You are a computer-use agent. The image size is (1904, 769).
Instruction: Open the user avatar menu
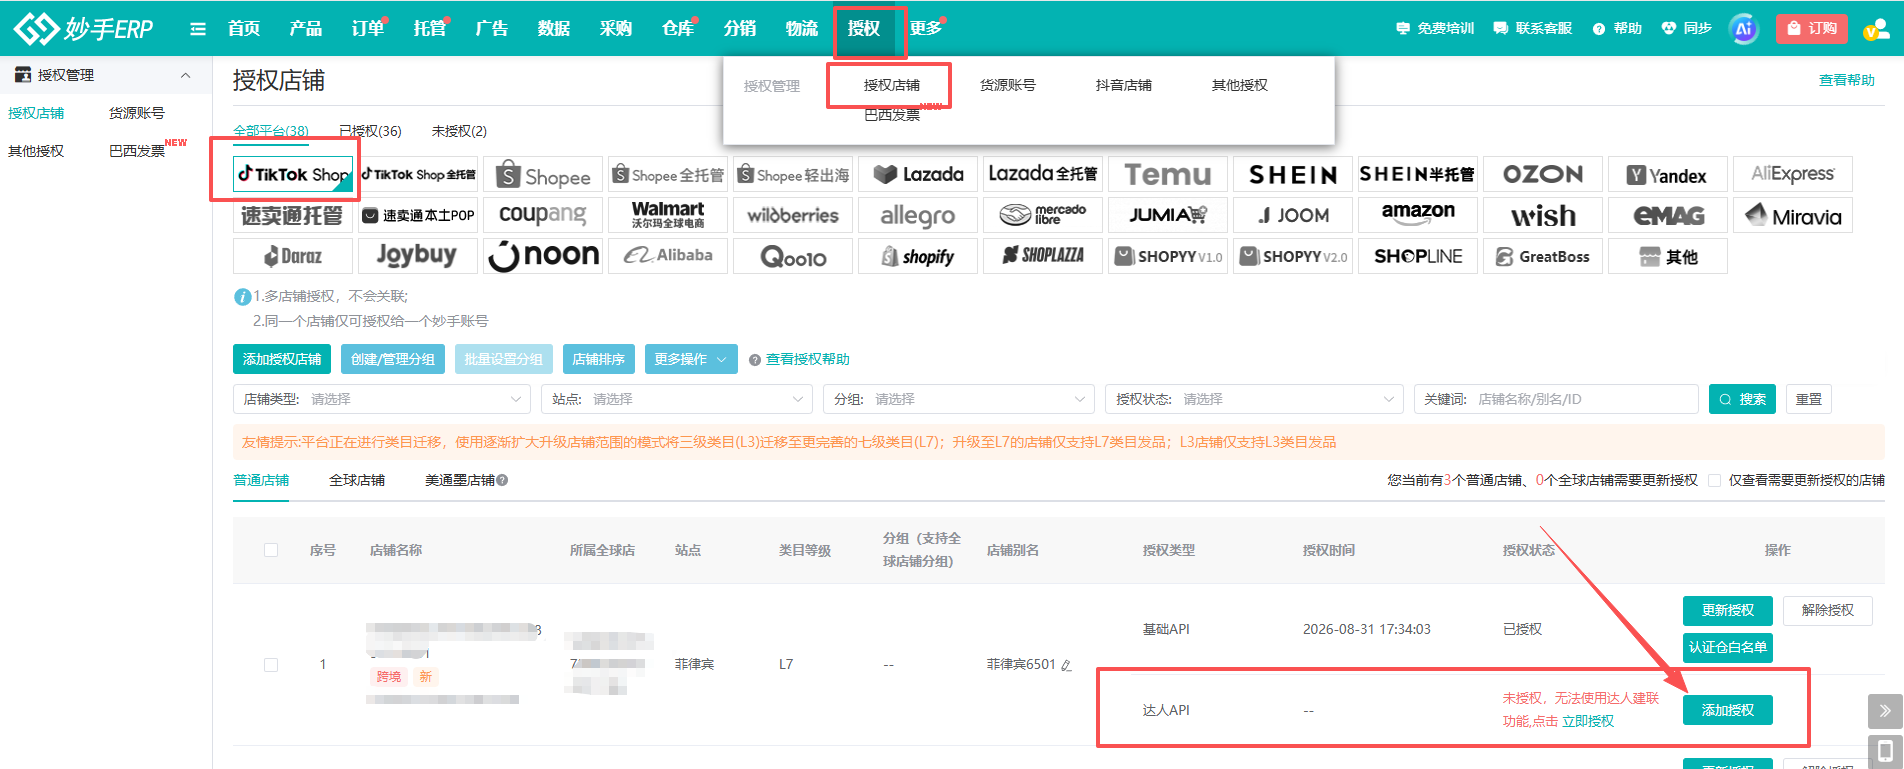pos(1875,28)
